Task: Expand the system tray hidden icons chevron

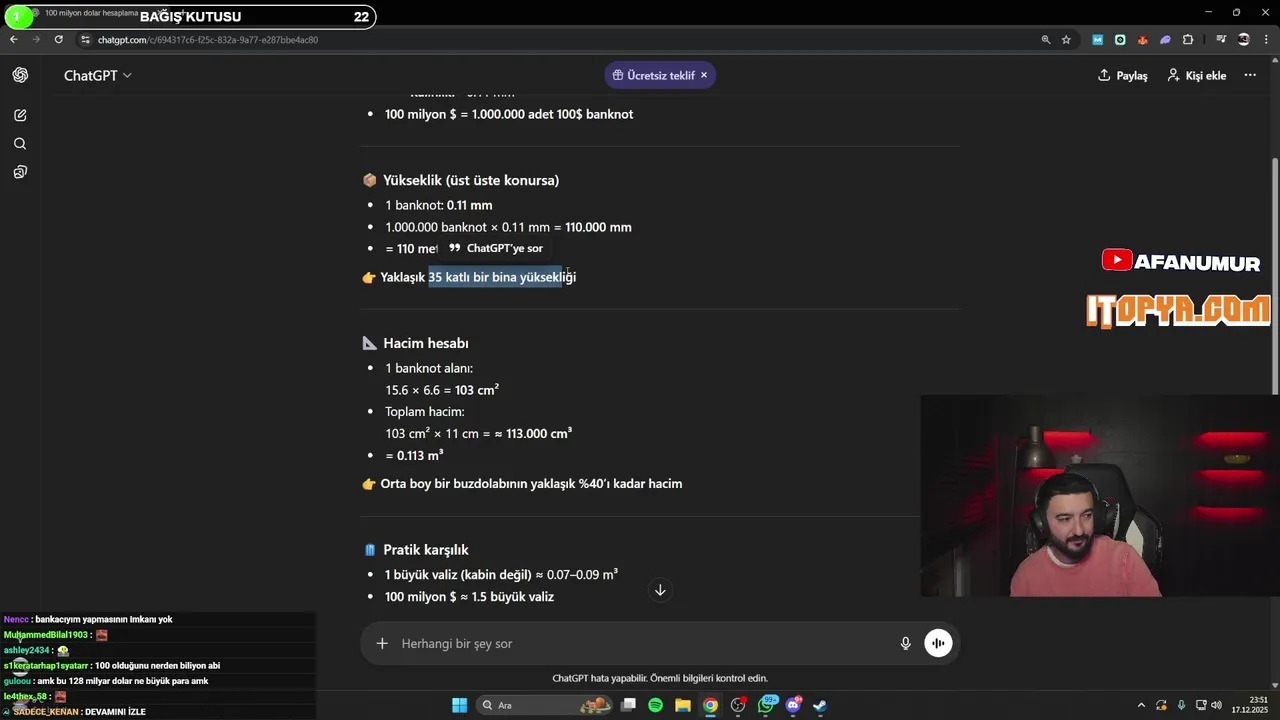Action: [1141, 705]
